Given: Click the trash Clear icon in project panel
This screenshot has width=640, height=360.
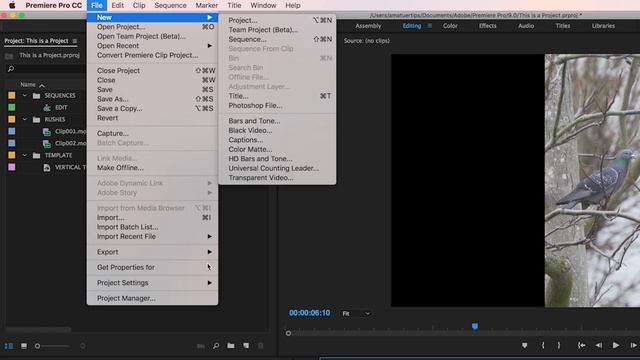Looking at the screenshot, I should (x=261, y=346).
